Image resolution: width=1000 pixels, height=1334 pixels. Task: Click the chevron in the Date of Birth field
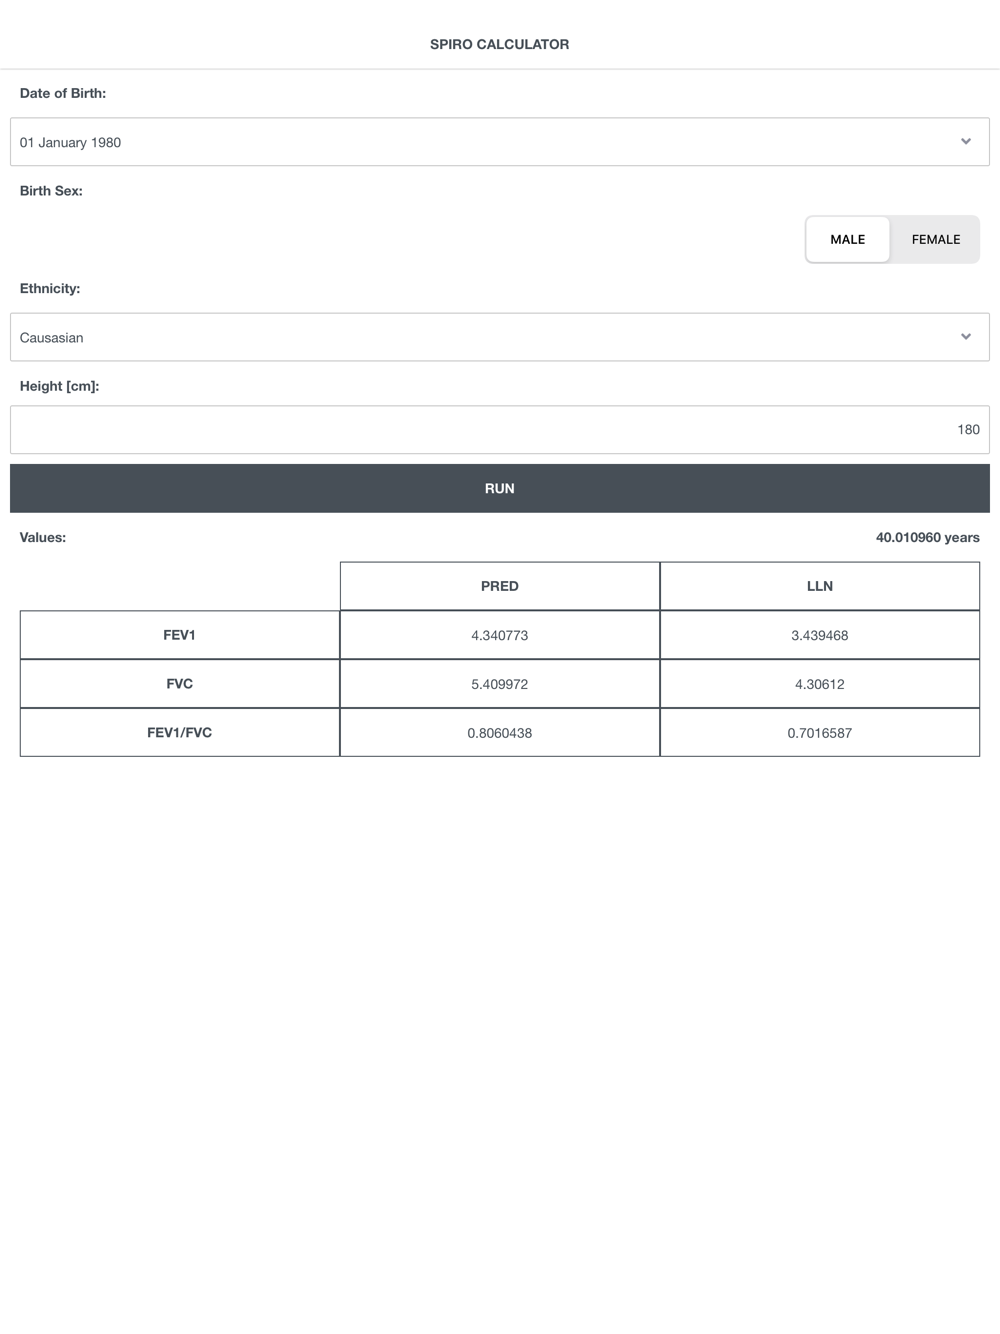[x=966, y=142]
